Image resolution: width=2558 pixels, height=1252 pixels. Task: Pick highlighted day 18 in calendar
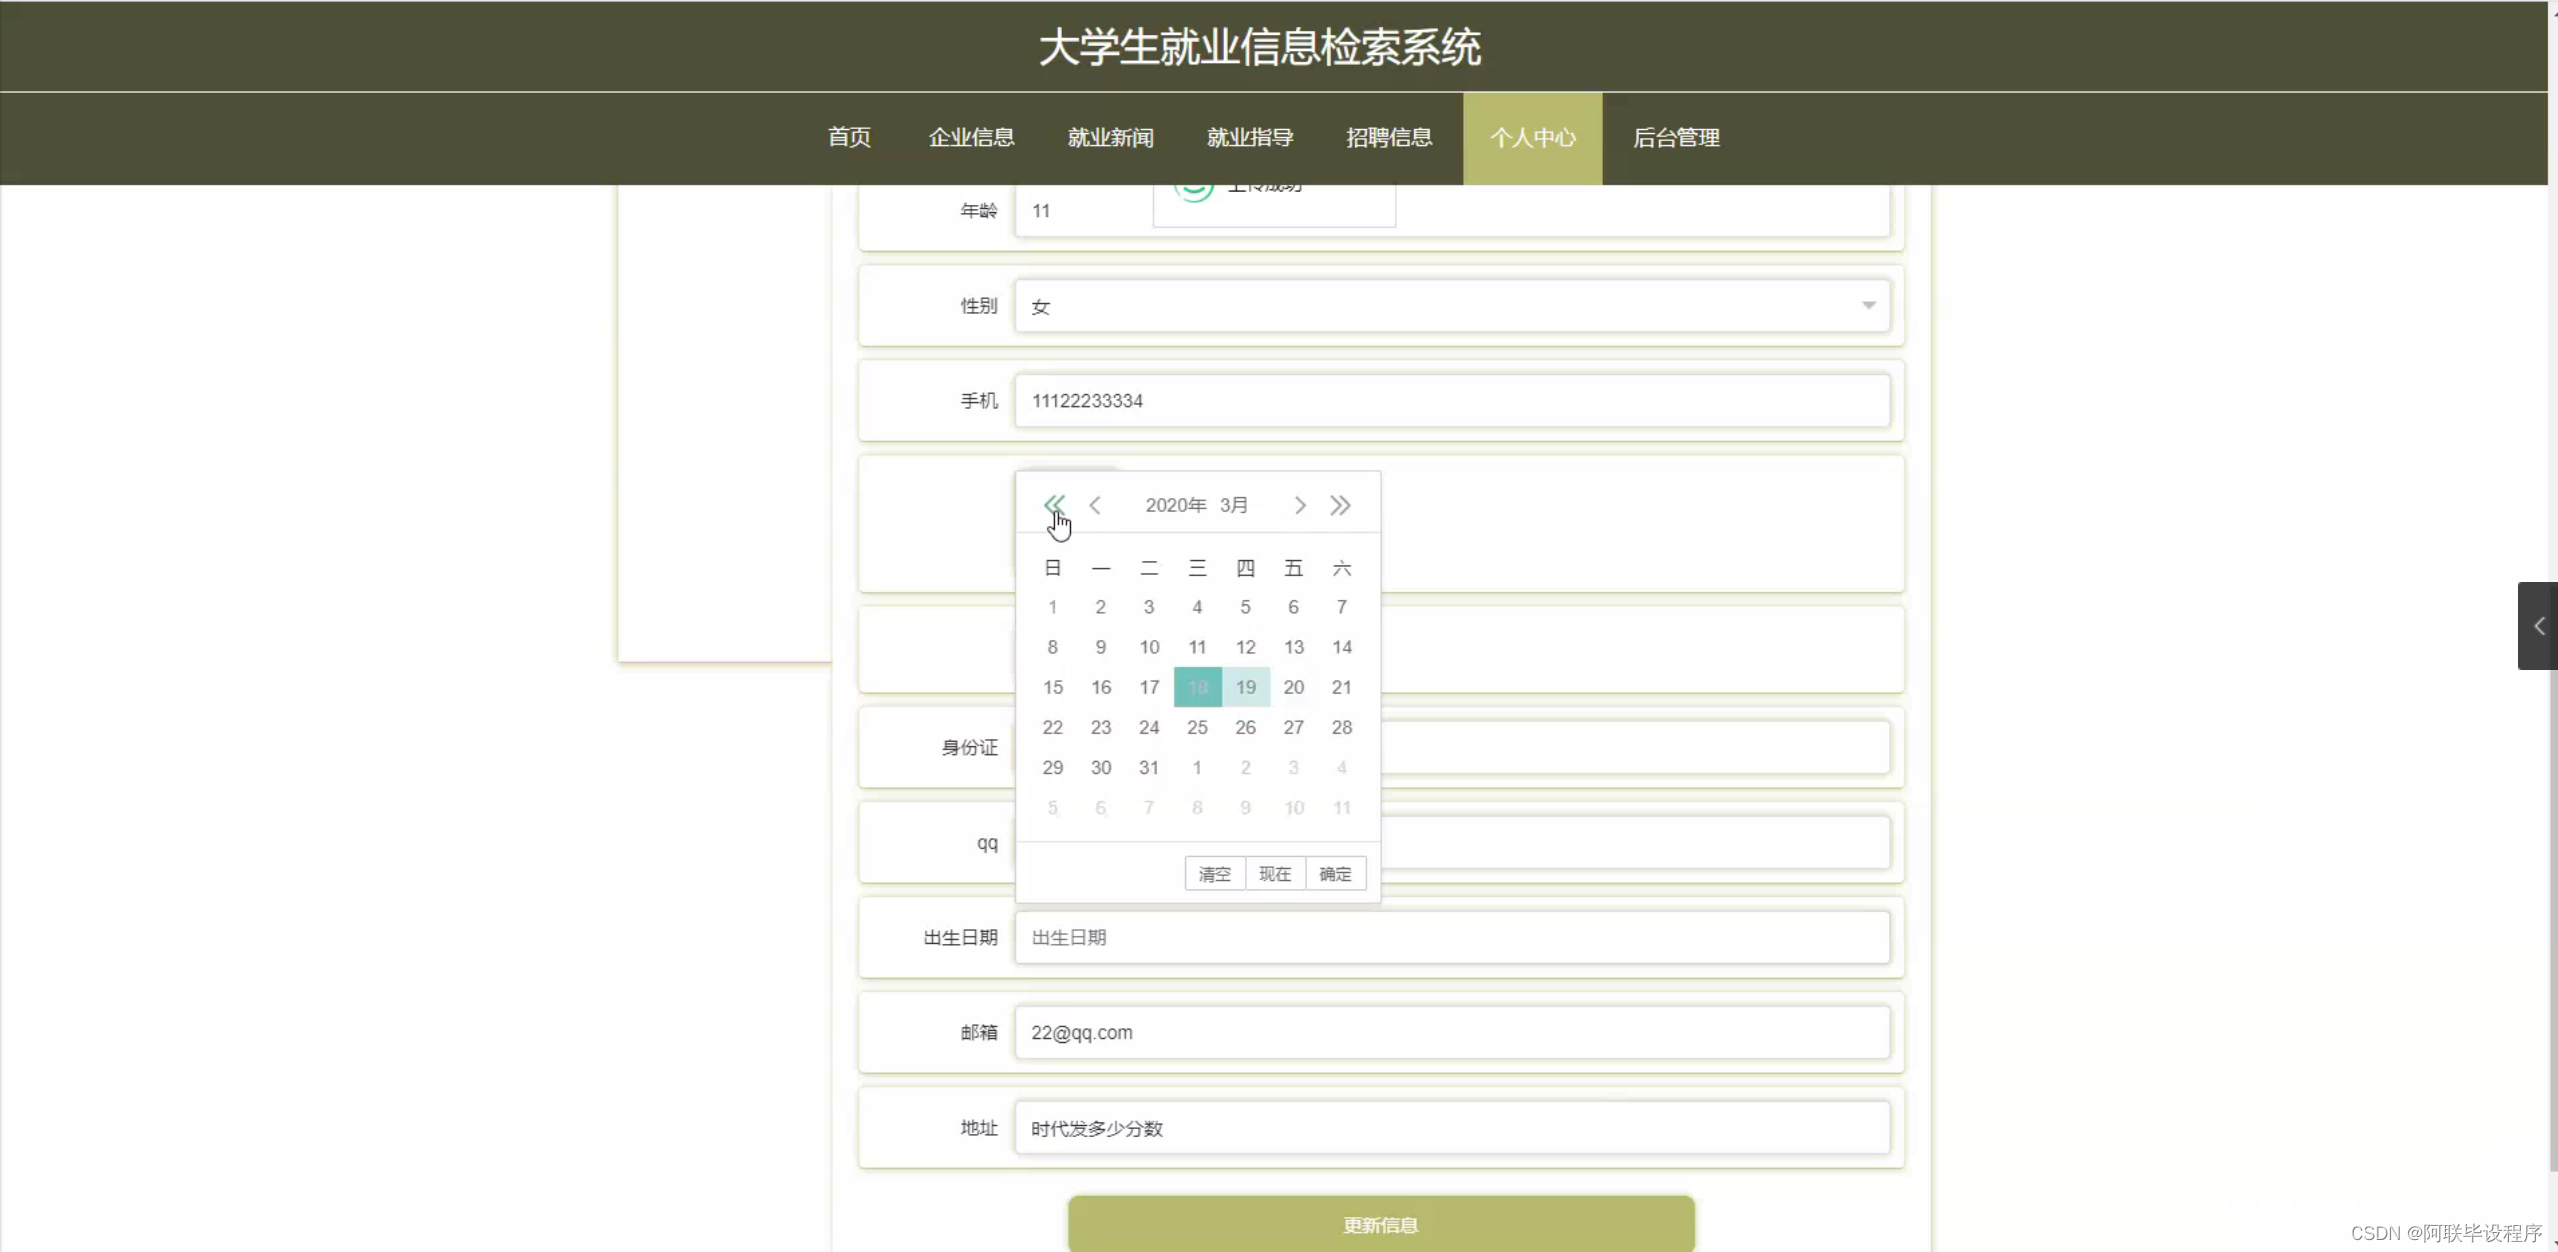point(1197,687)
